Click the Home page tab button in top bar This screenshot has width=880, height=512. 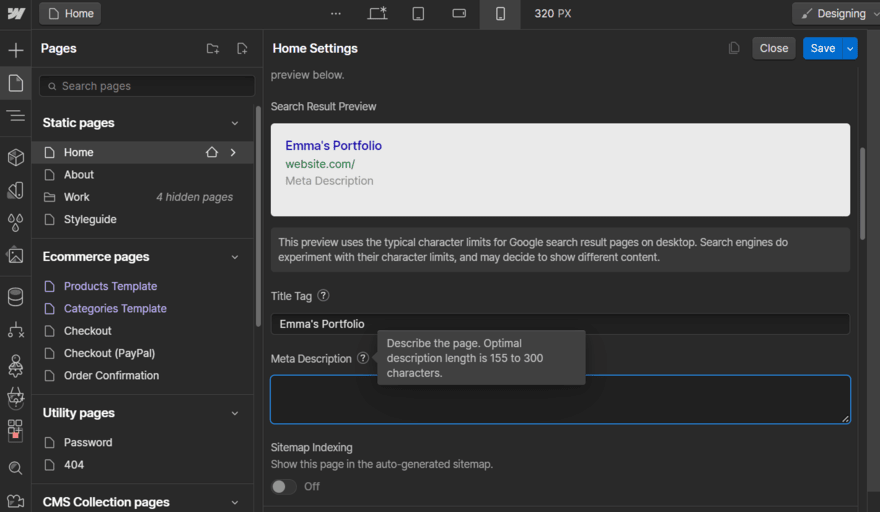[x=70, y=13]
